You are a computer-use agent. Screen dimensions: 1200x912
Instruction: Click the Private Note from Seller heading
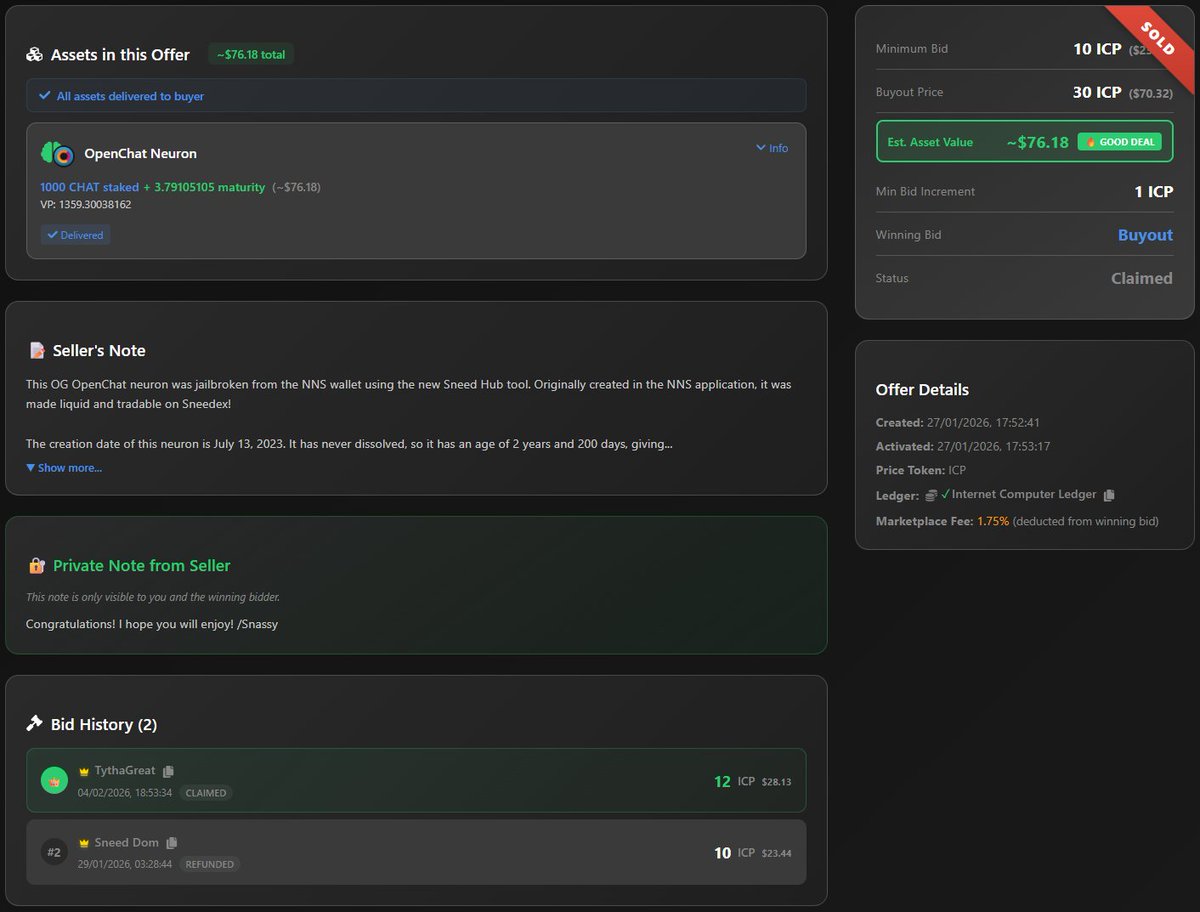pyautogui.click(x=141, y=566)
